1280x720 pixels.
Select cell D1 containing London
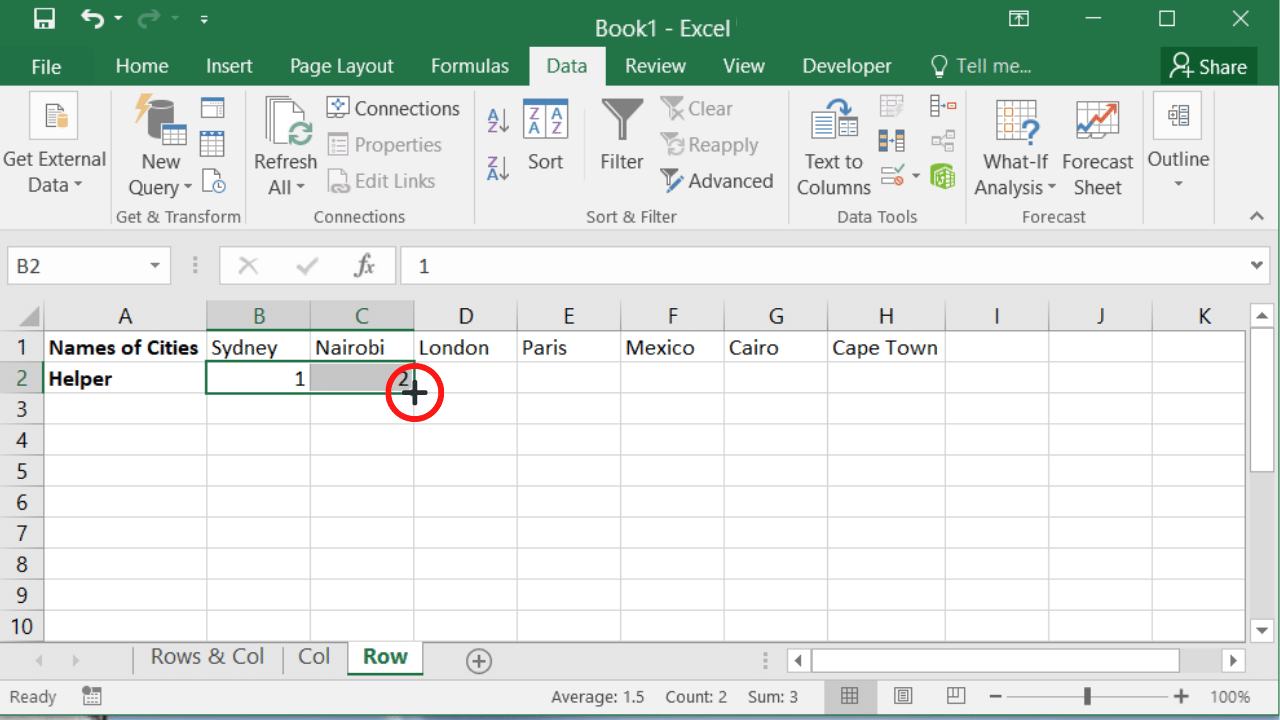465,348
